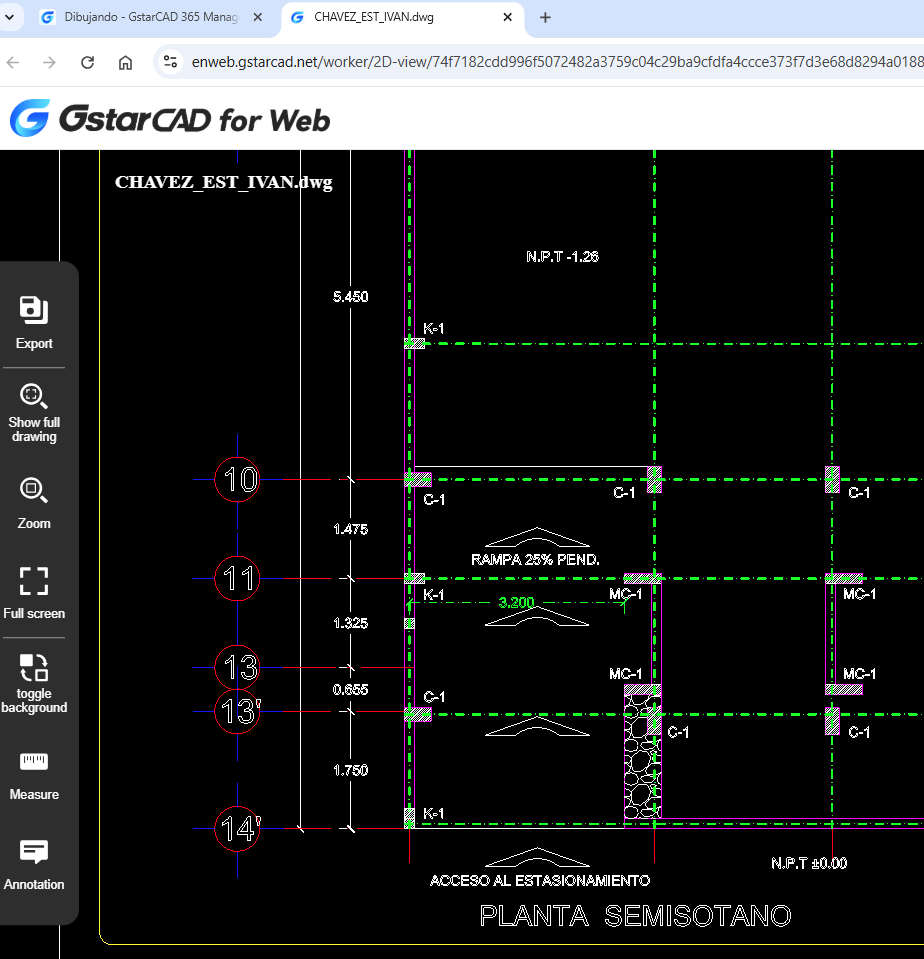Viewport: 924px width, 959px height.
Task: Close the Dibujando GstarCAD tab
Action: [x=258, y=18]
